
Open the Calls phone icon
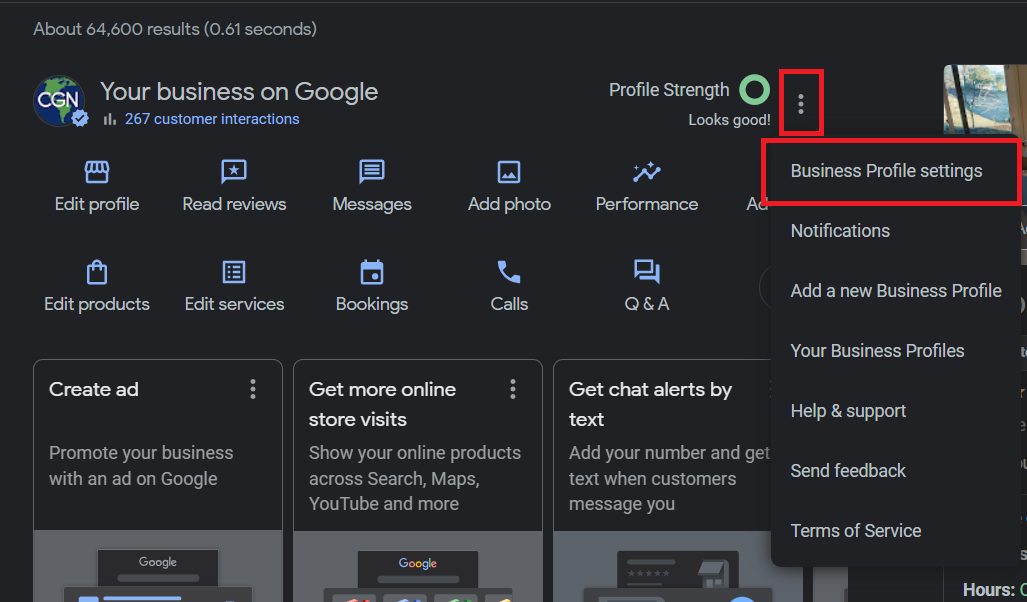tap(509, 272)
